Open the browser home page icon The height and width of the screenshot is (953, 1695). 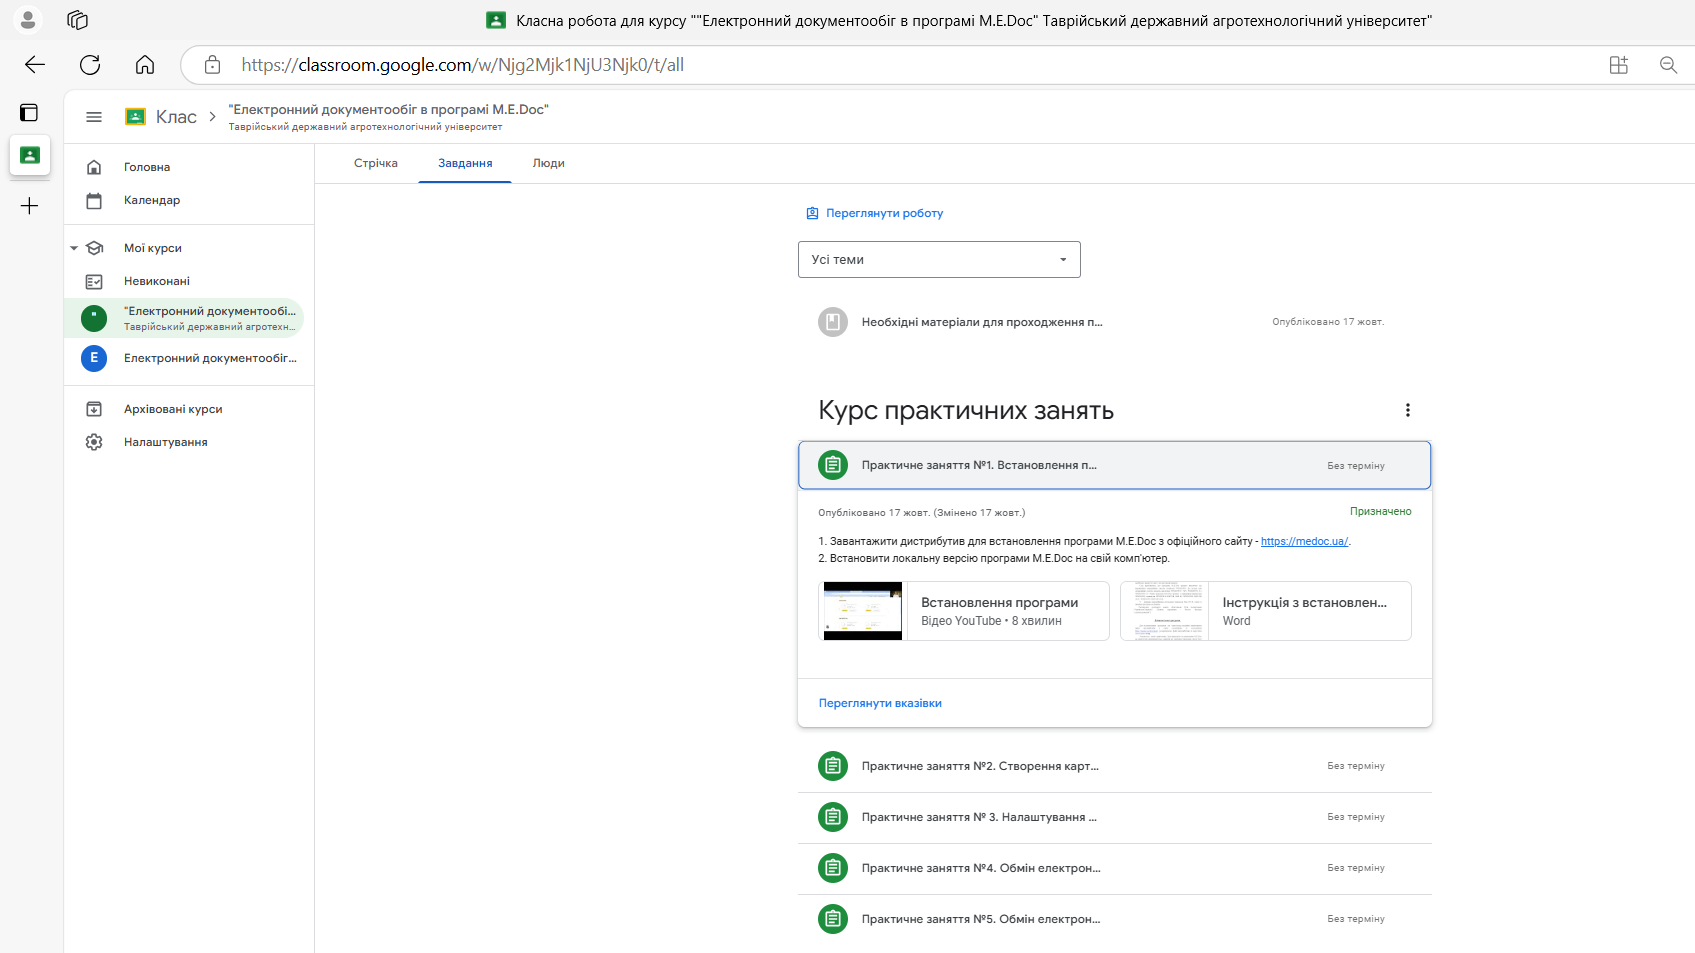click(x=145, y=65)
